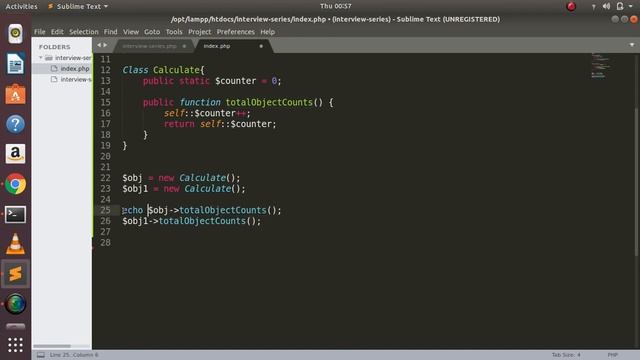
Task: Open the Goto menu
Action: click(x=152, y=32)
